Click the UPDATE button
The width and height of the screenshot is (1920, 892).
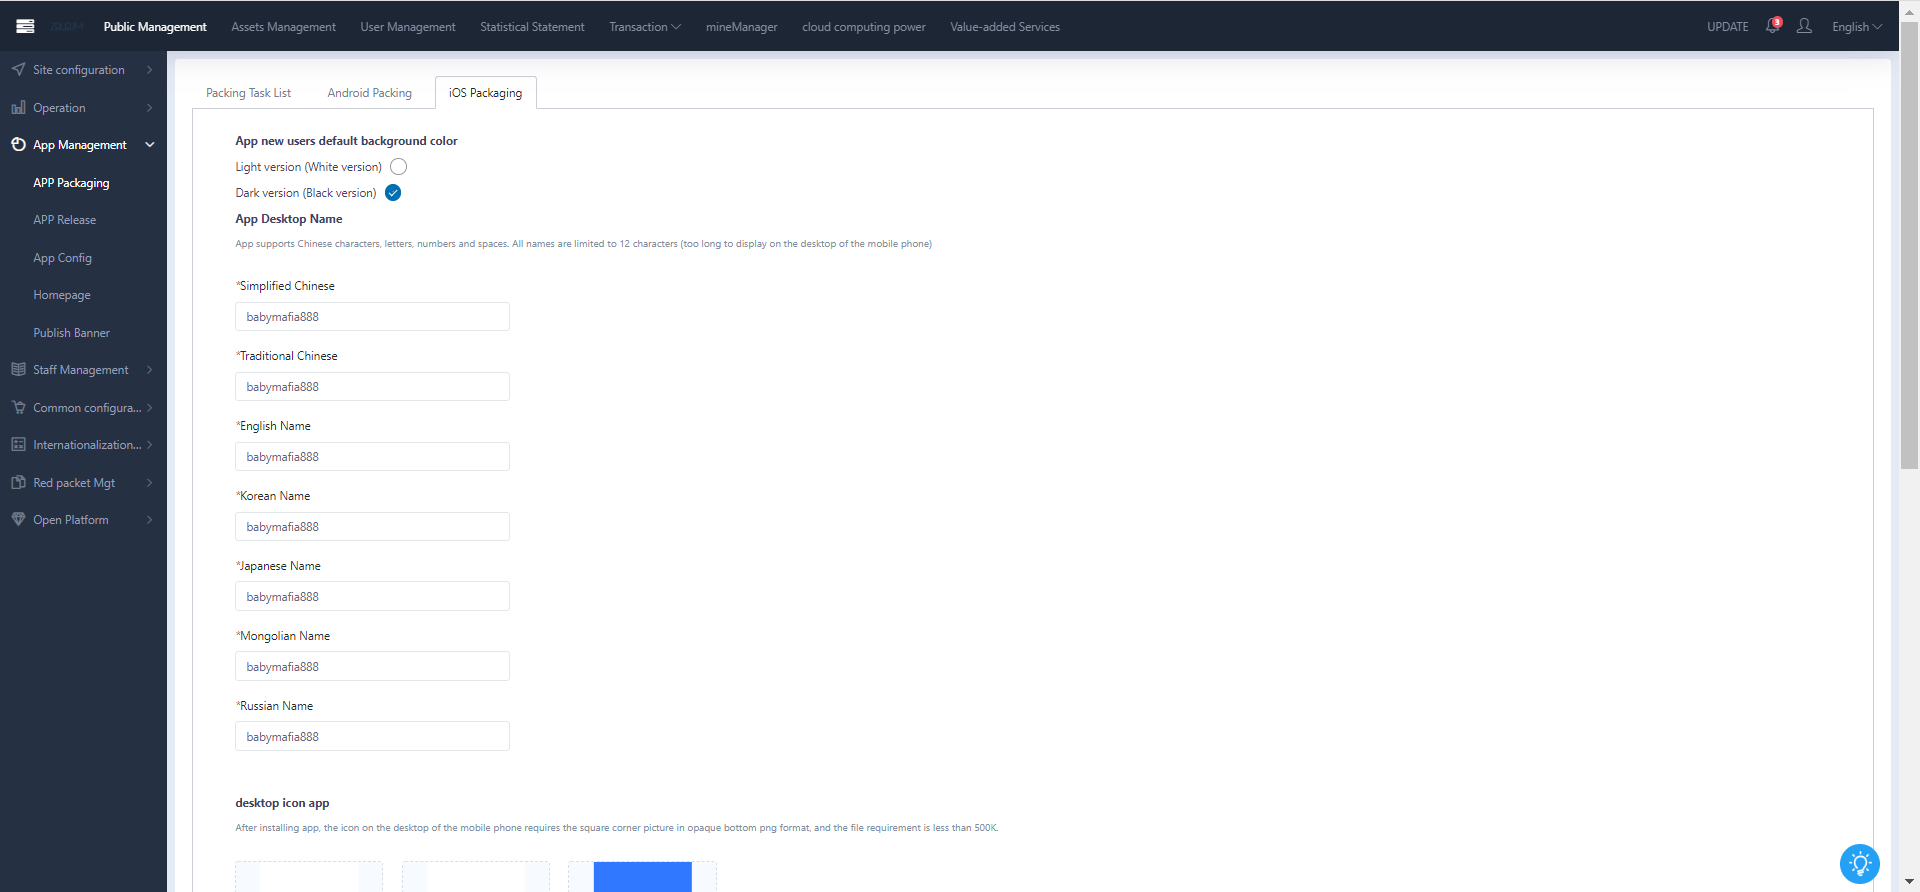[x=1728, y=27]
